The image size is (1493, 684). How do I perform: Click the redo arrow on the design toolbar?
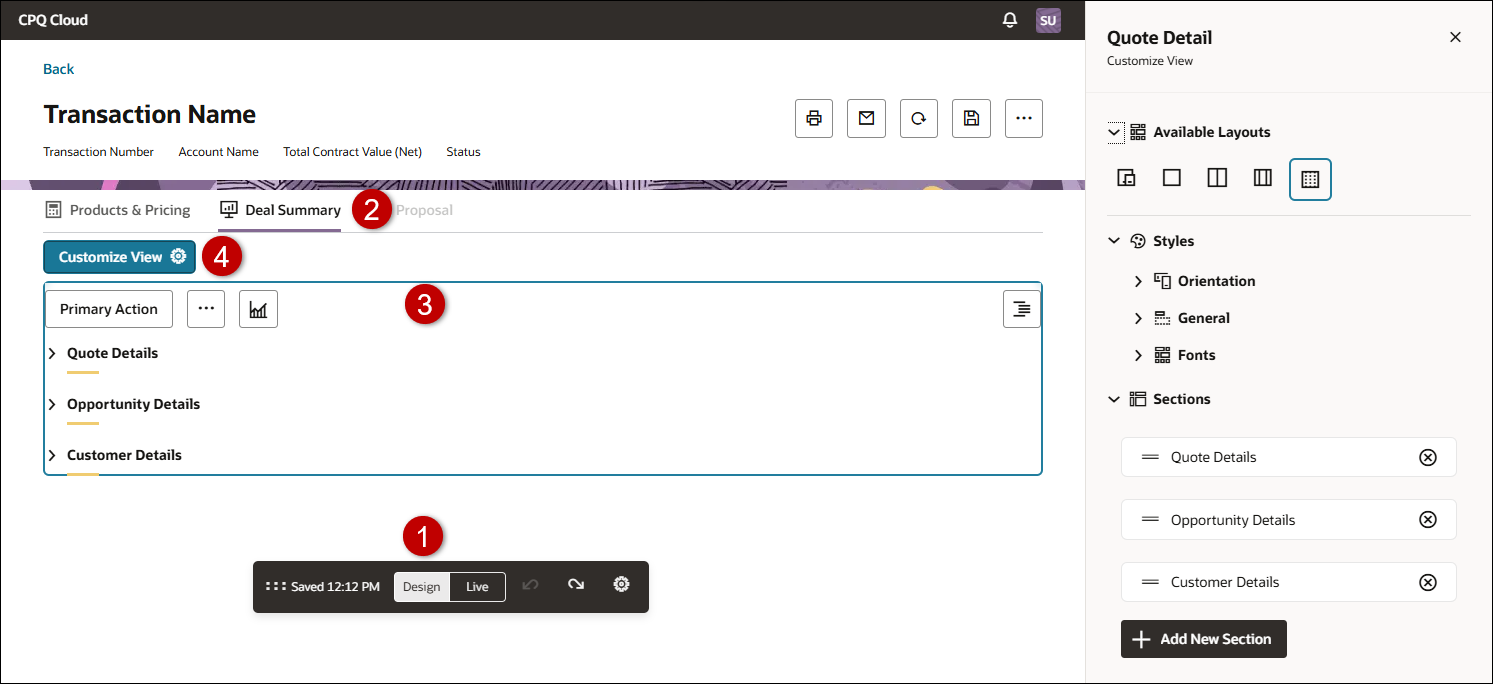(x=575, y=586)
